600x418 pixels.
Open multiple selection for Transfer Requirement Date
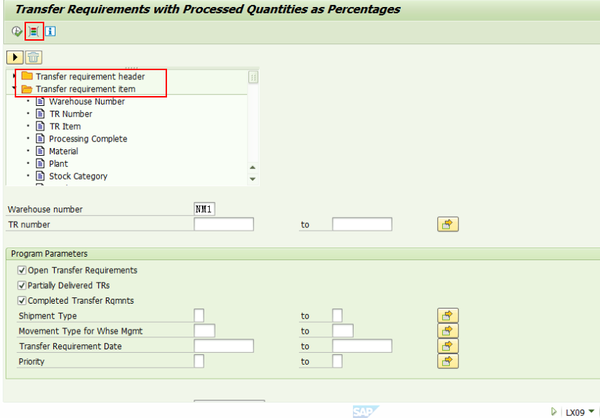448,346
